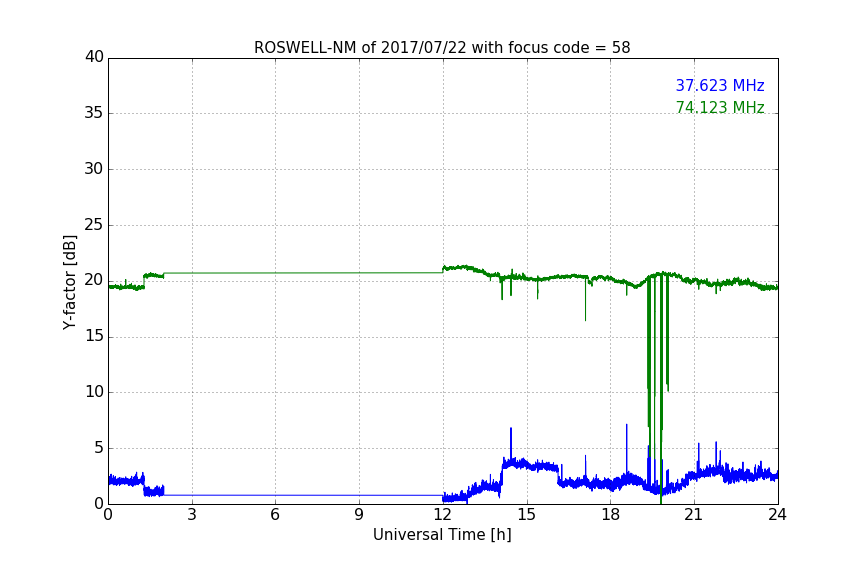Screen dimensions: 864x576
Task: Click the Y-factor [dB] axis label
Action: [x=69, y=282]
